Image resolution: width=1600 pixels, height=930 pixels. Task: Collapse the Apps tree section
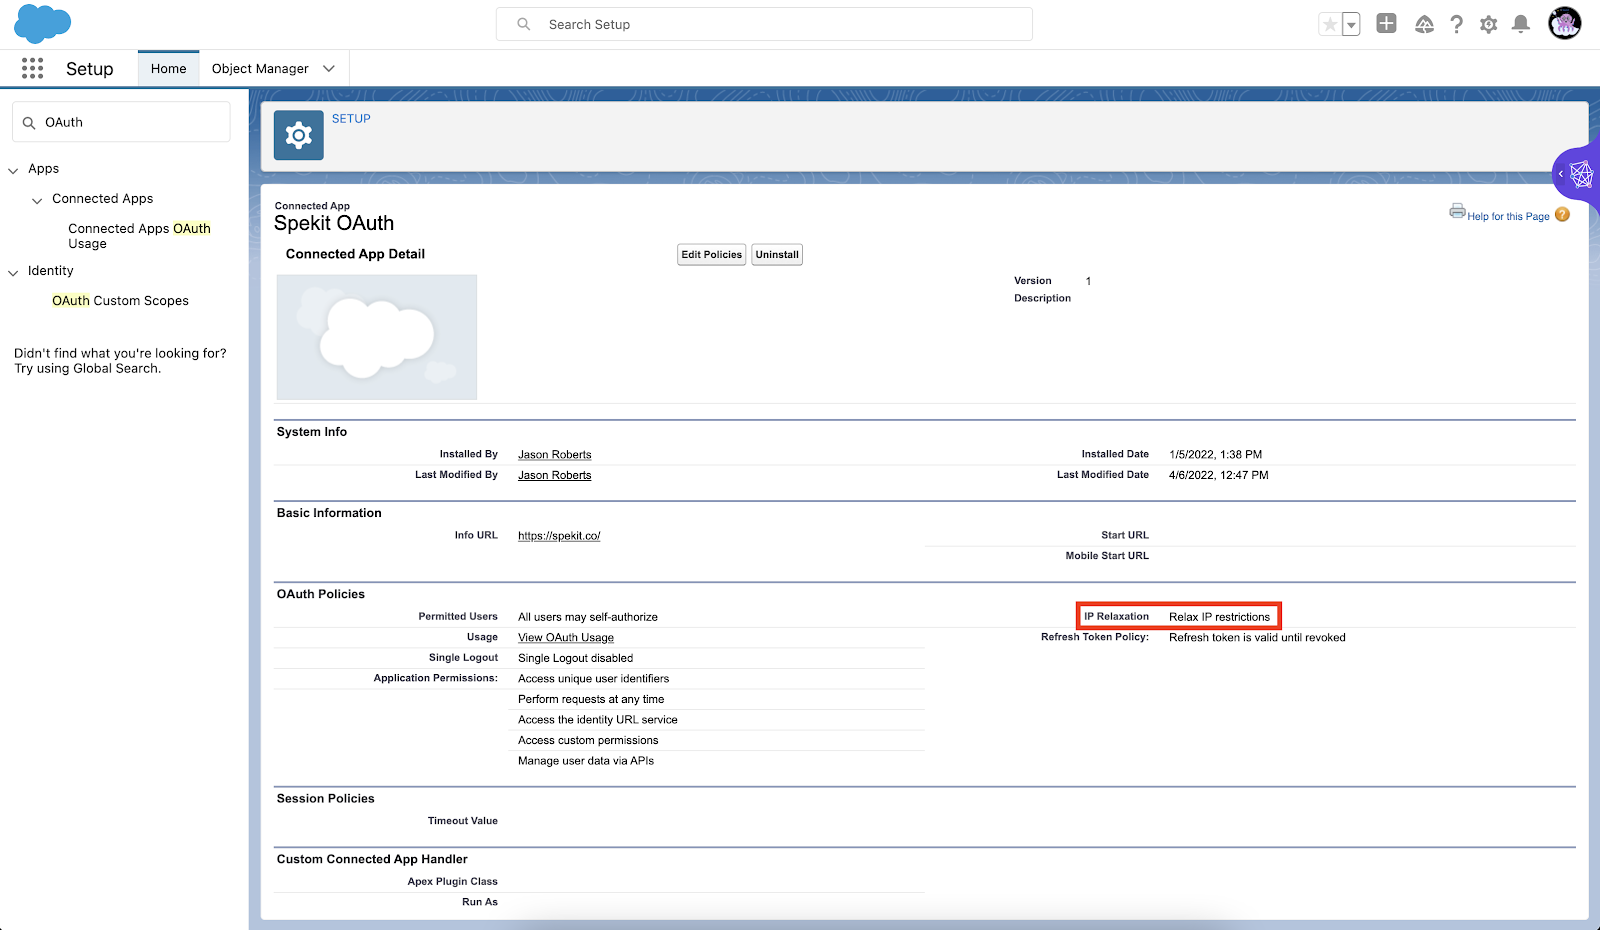(x=13, y=170)
